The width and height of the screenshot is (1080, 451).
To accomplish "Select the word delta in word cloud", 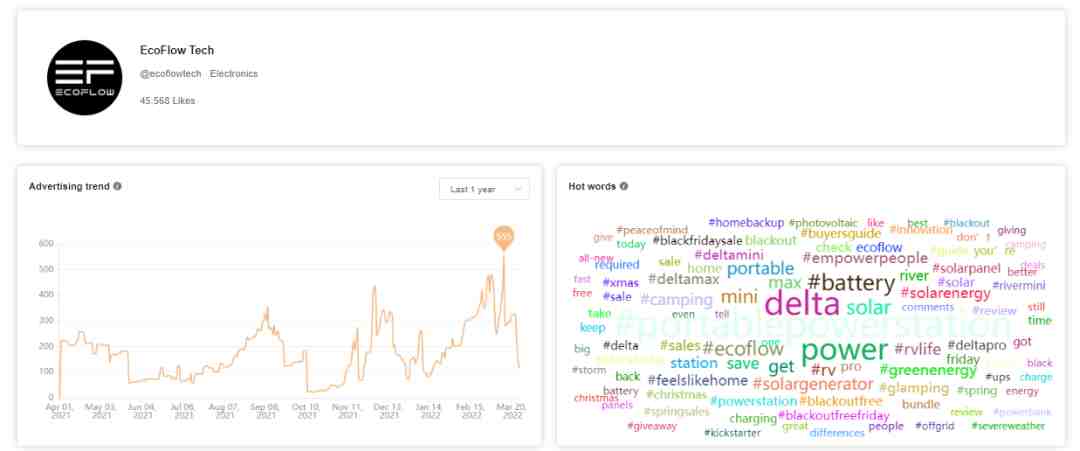I will coord(802,303).
